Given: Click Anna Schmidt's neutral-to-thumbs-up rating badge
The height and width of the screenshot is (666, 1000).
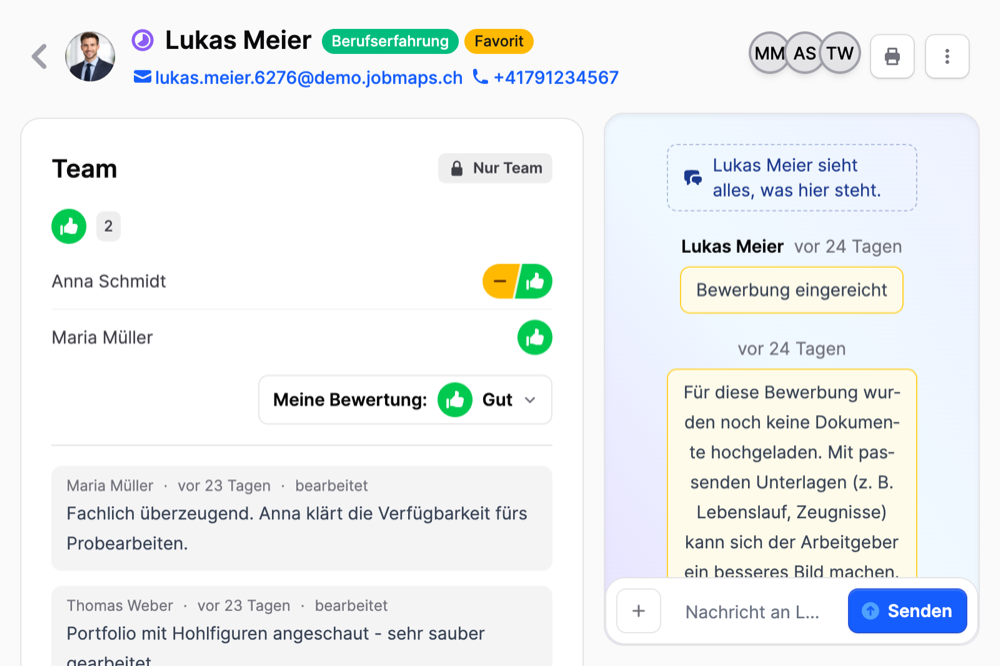Looking at the screenshot, I should (x=517, y=281).
